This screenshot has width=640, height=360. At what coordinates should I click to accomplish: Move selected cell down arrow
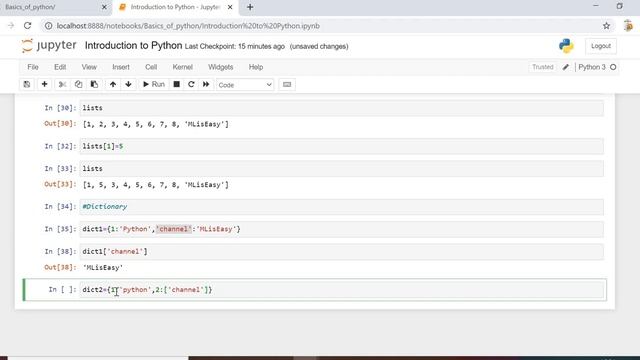tap(129, 84)
